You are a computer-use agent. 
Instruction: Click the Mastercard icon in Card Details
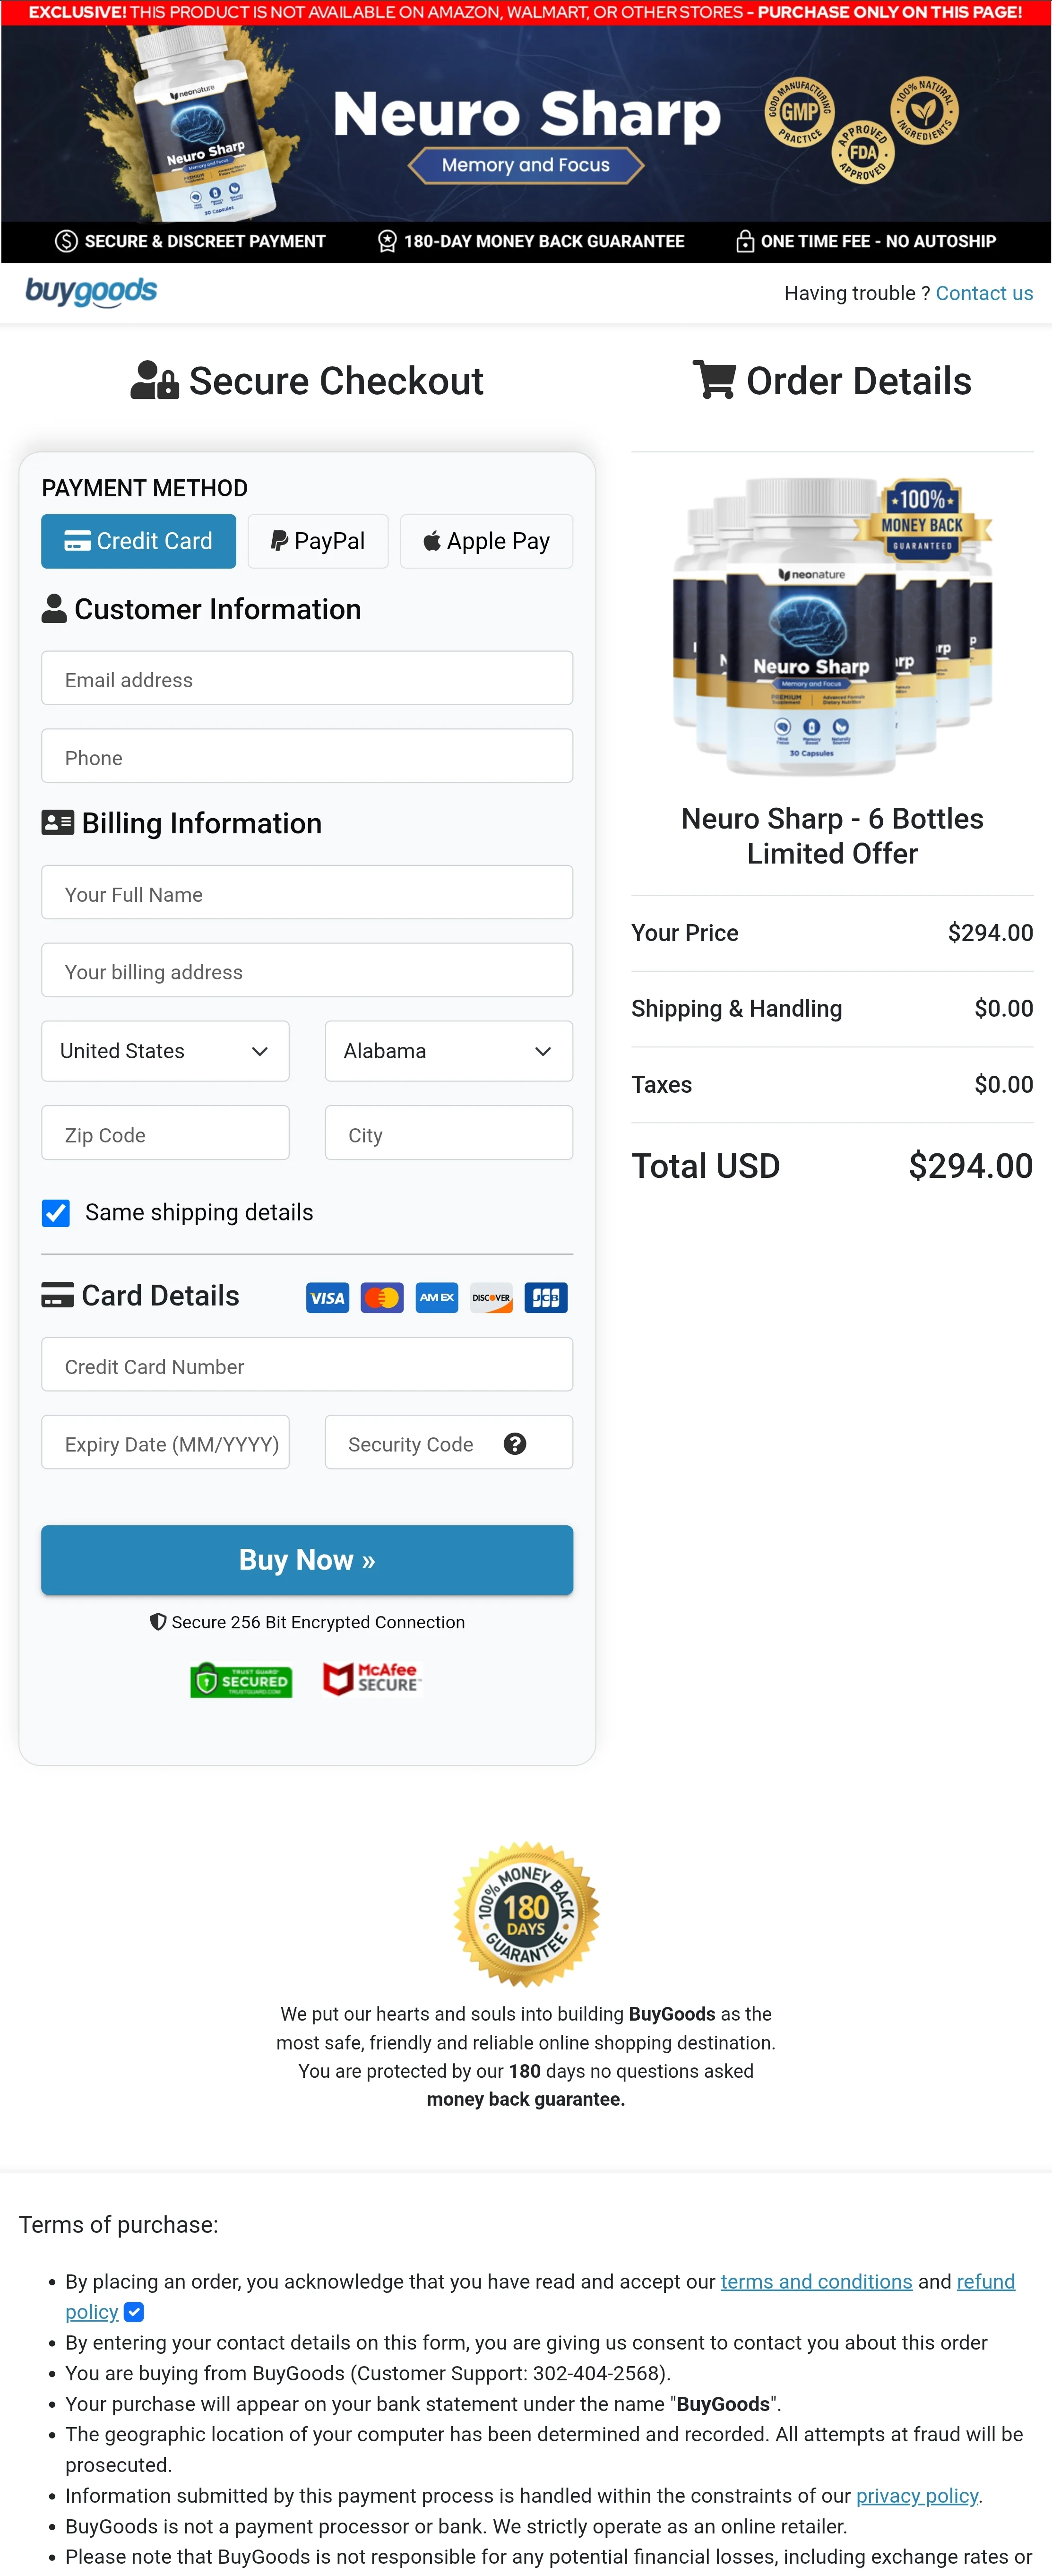point(381,1297)
